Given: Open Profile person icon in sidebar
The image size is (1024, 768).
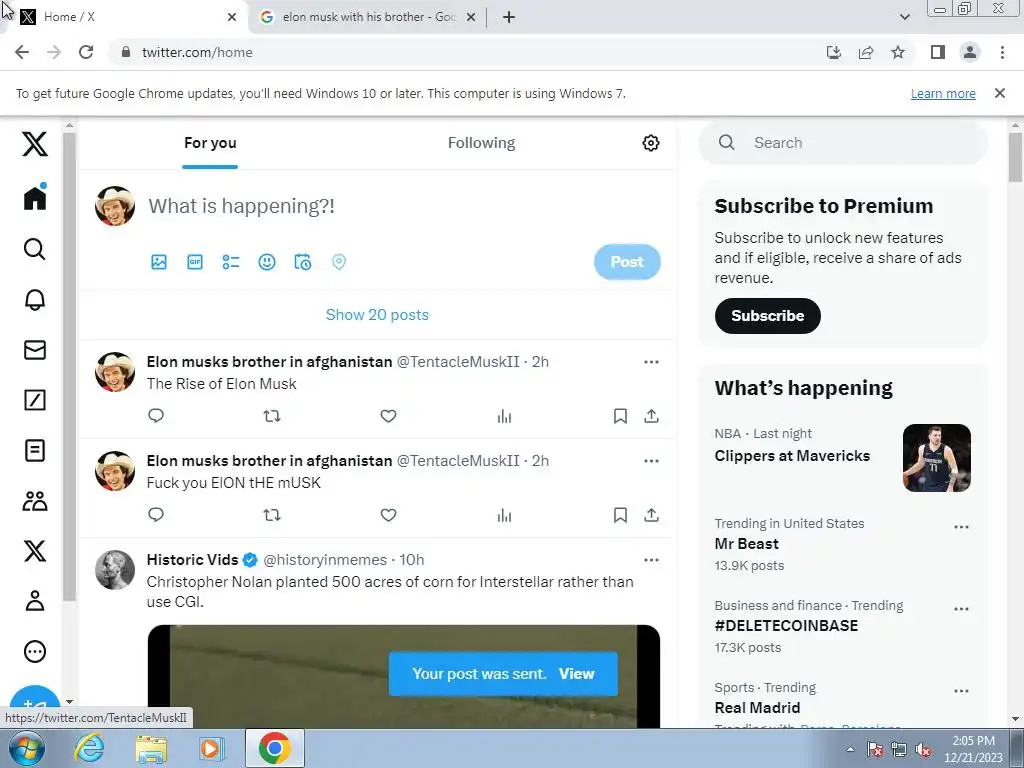Looking at the screenshot, I should (x=35, y=600).
